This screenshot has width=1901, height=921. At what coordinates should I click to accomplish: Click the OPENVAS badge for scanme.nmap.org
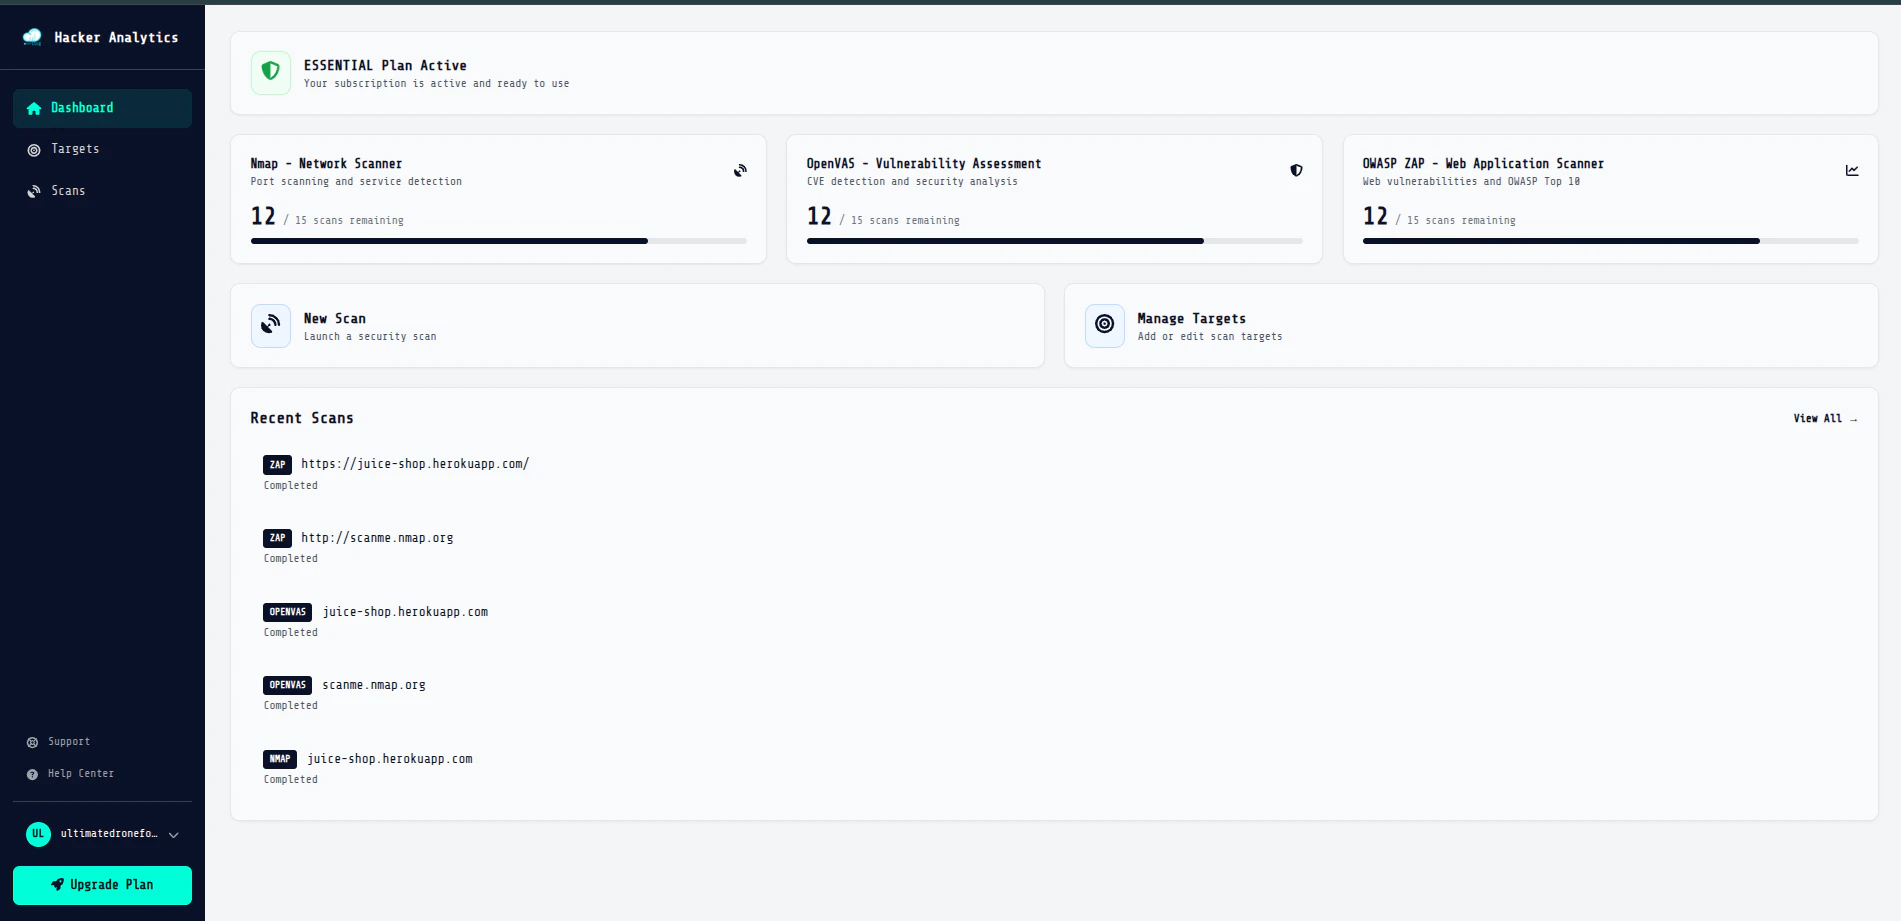[x=287, y=685]
